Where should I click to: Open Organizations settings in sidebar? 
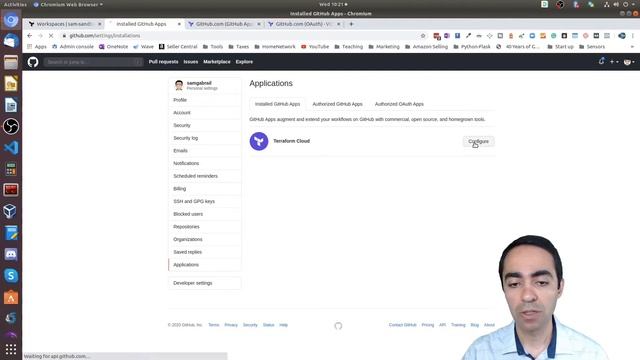(x=204, y=239)
